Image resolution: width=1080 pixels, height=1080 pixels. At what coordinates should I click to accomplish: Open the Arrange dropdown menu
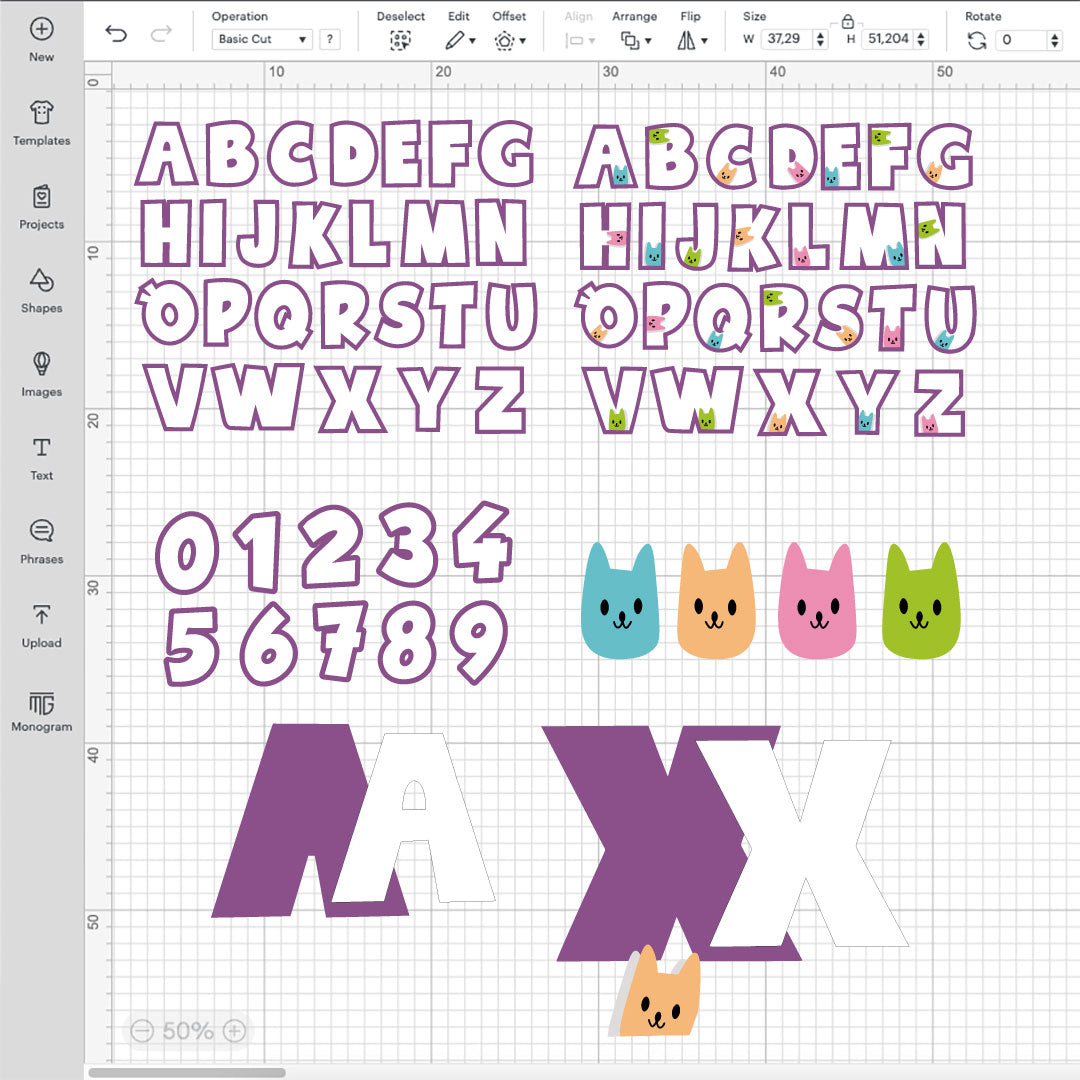pos(636,38)
